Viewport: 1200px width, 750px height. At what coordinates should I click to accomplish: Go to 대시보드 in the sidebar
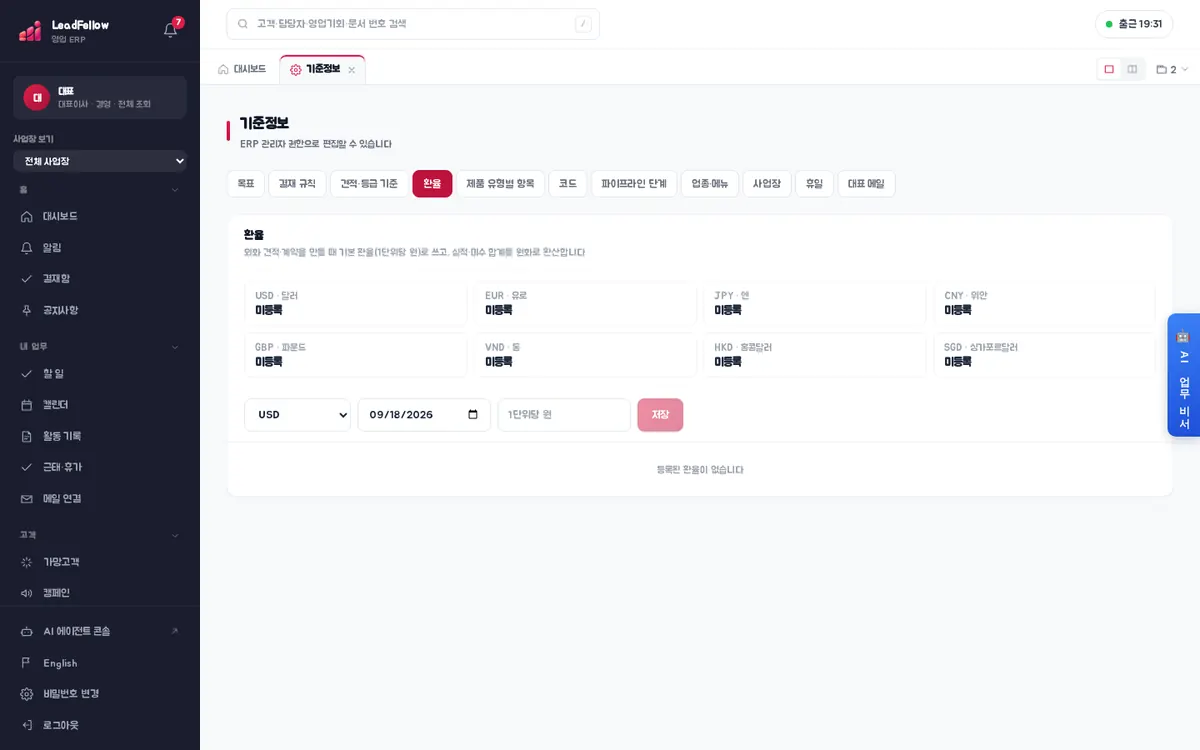pos(100,216)
